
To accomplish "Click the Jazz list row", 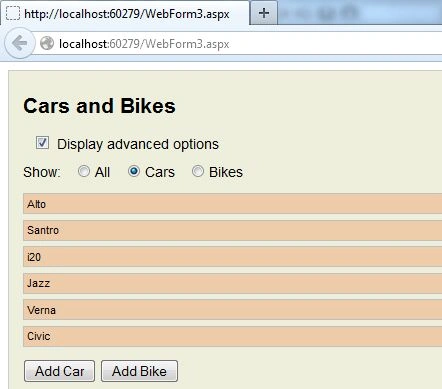I will tap(233, 283).
